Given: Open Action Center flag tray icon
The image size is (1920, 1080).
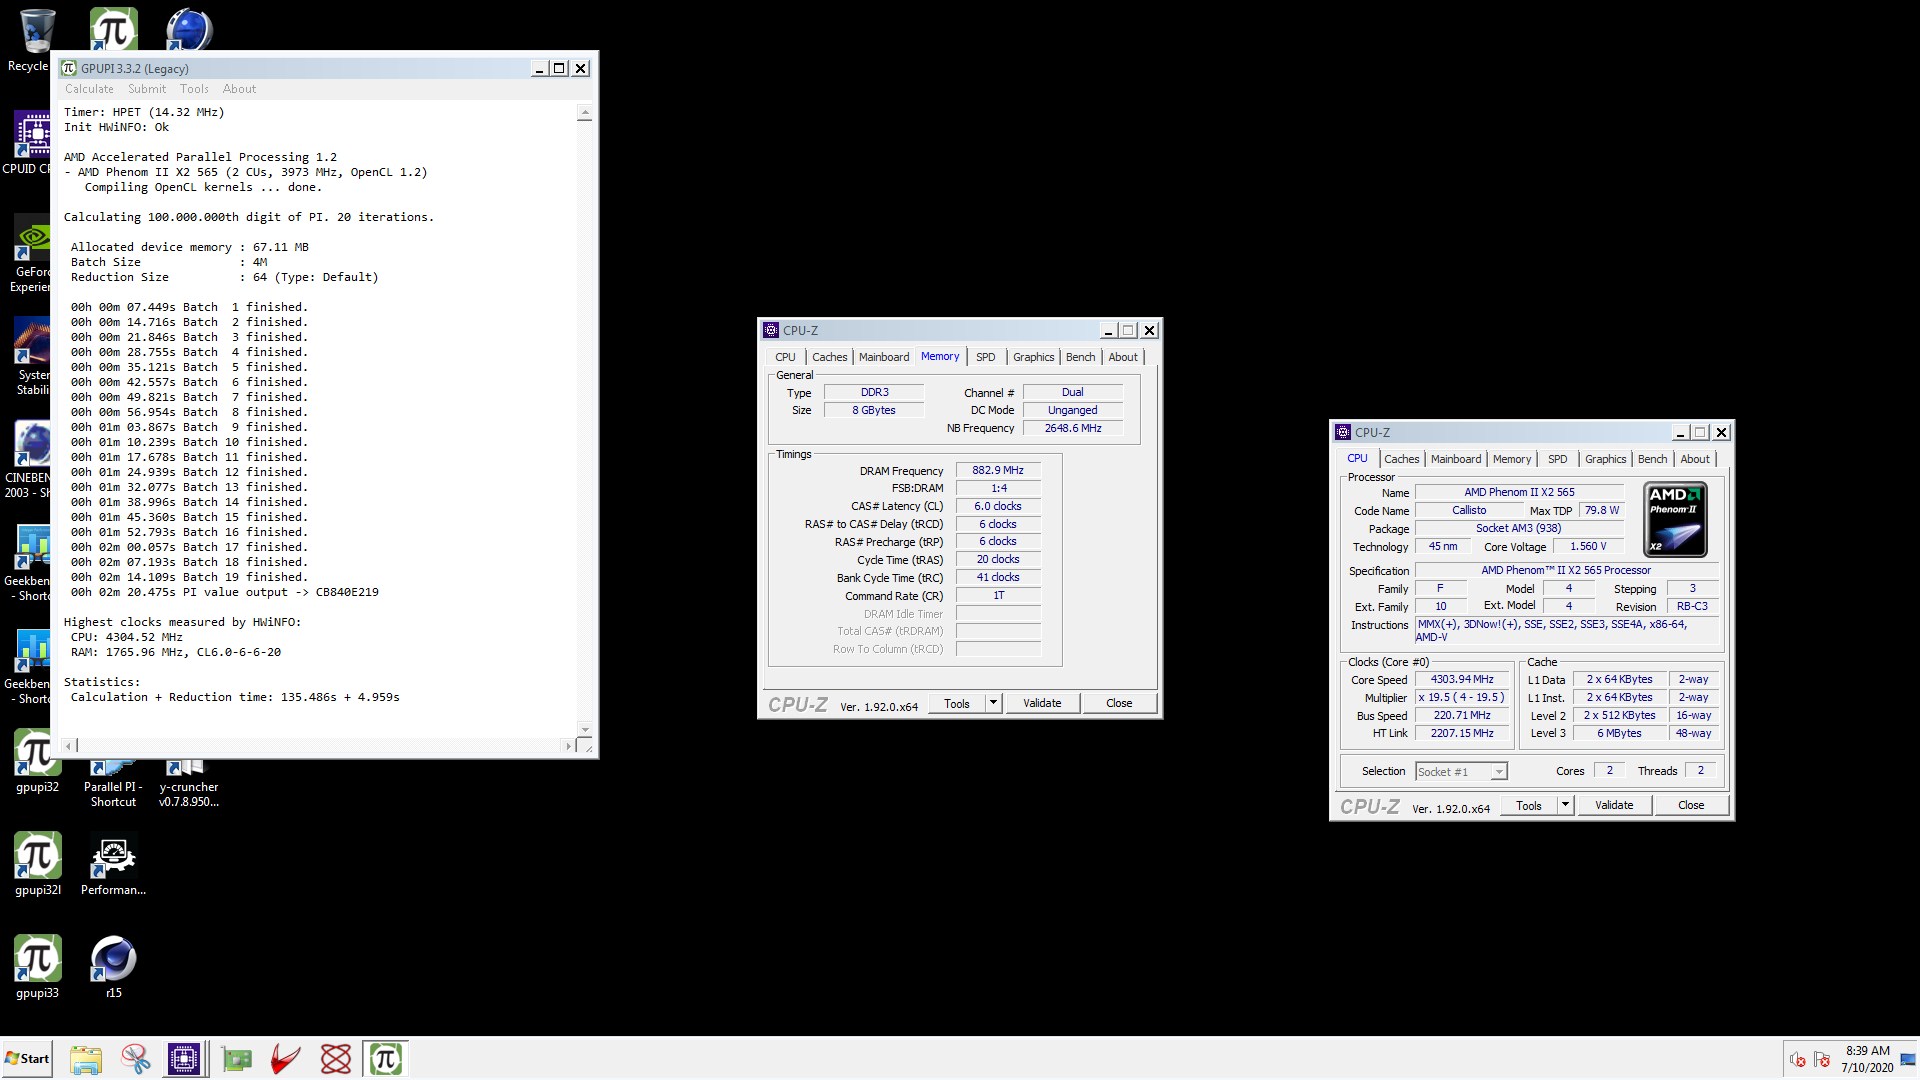Looking at the screenshot, I should (x=1821, y=1059).
